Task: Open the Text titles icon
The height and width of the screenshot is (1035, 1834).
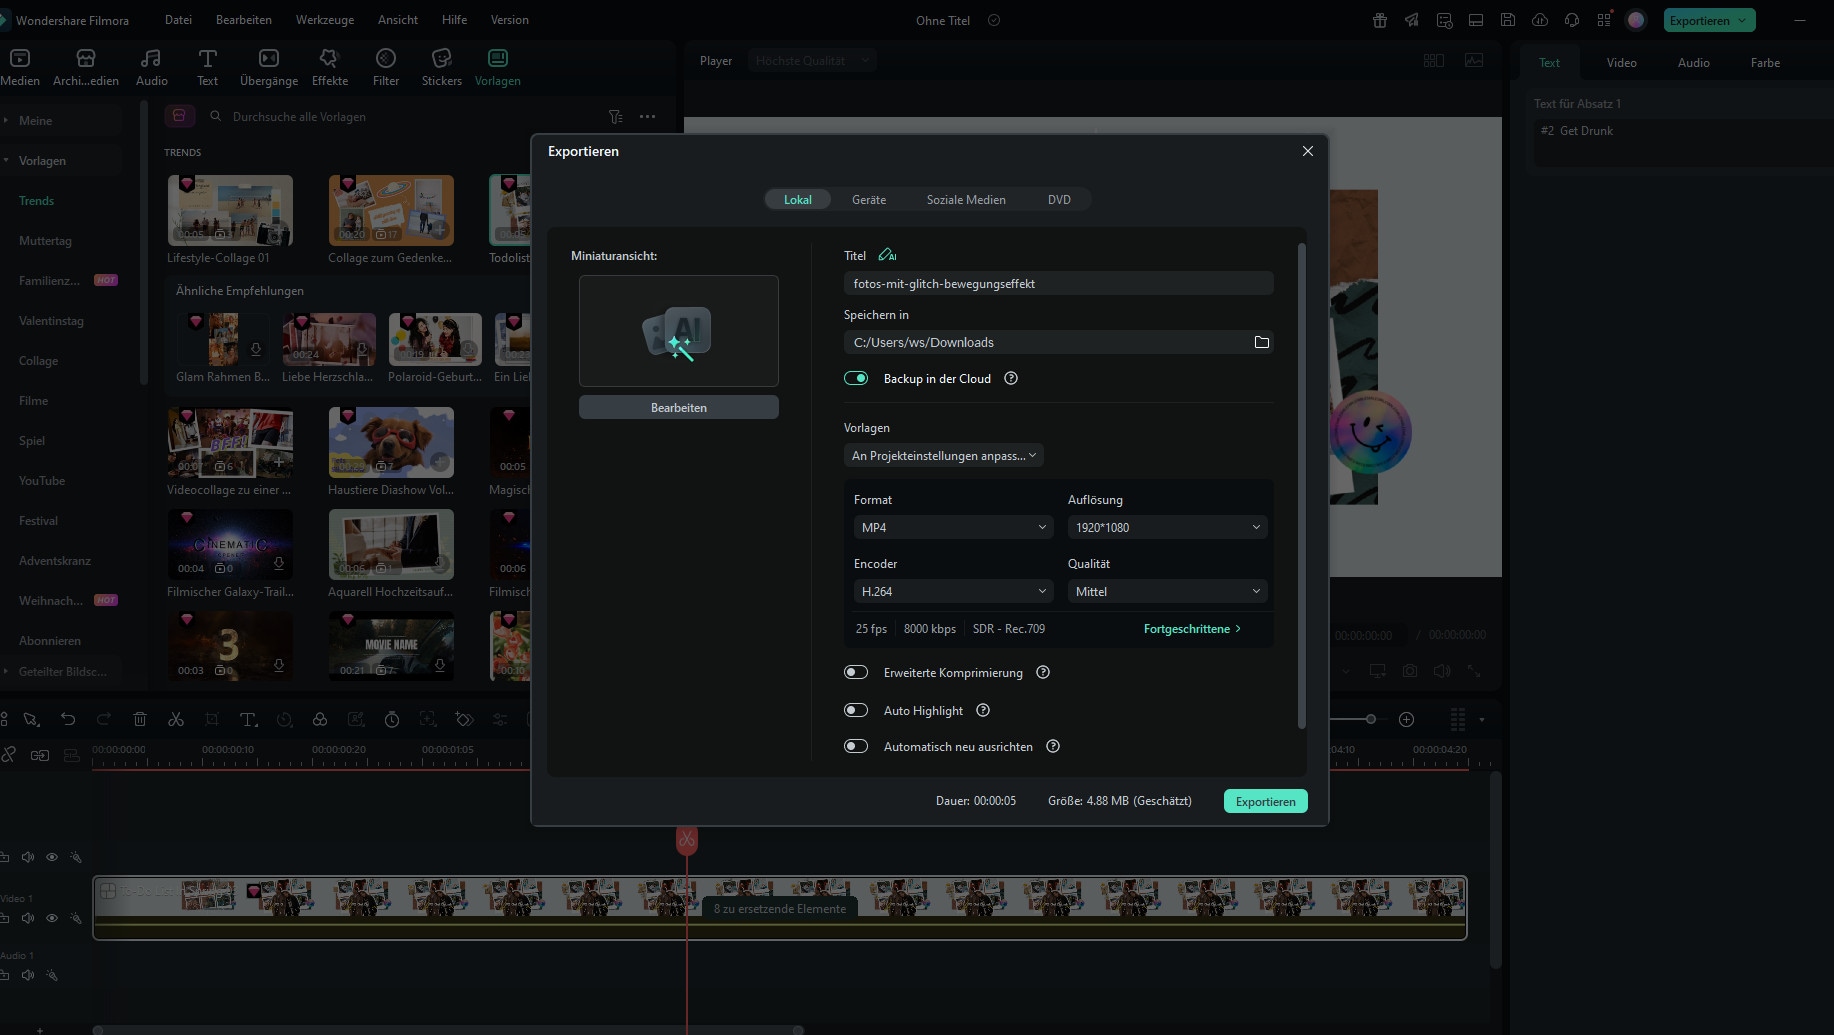Action: coord(207,67)
